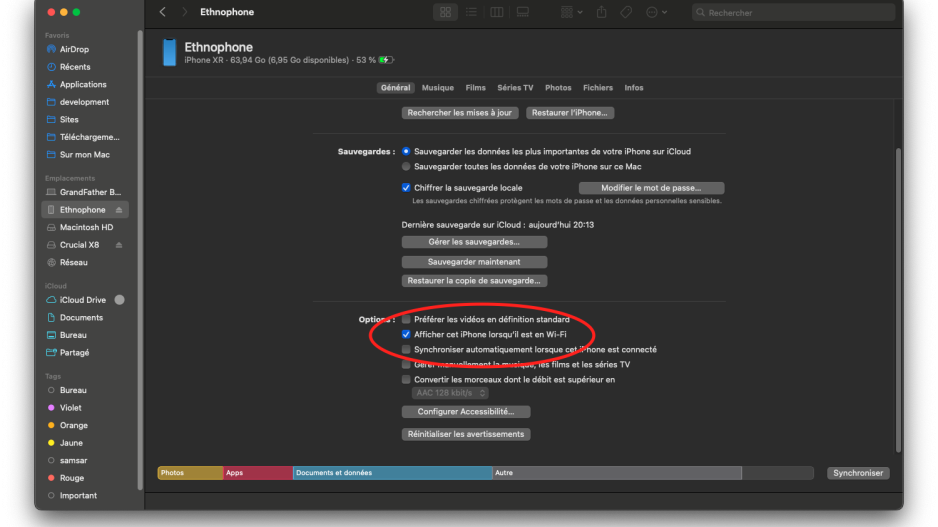938x527 pixels.
Task: Click Configurer Accessibilité button
Action: [x=465, y=412]
